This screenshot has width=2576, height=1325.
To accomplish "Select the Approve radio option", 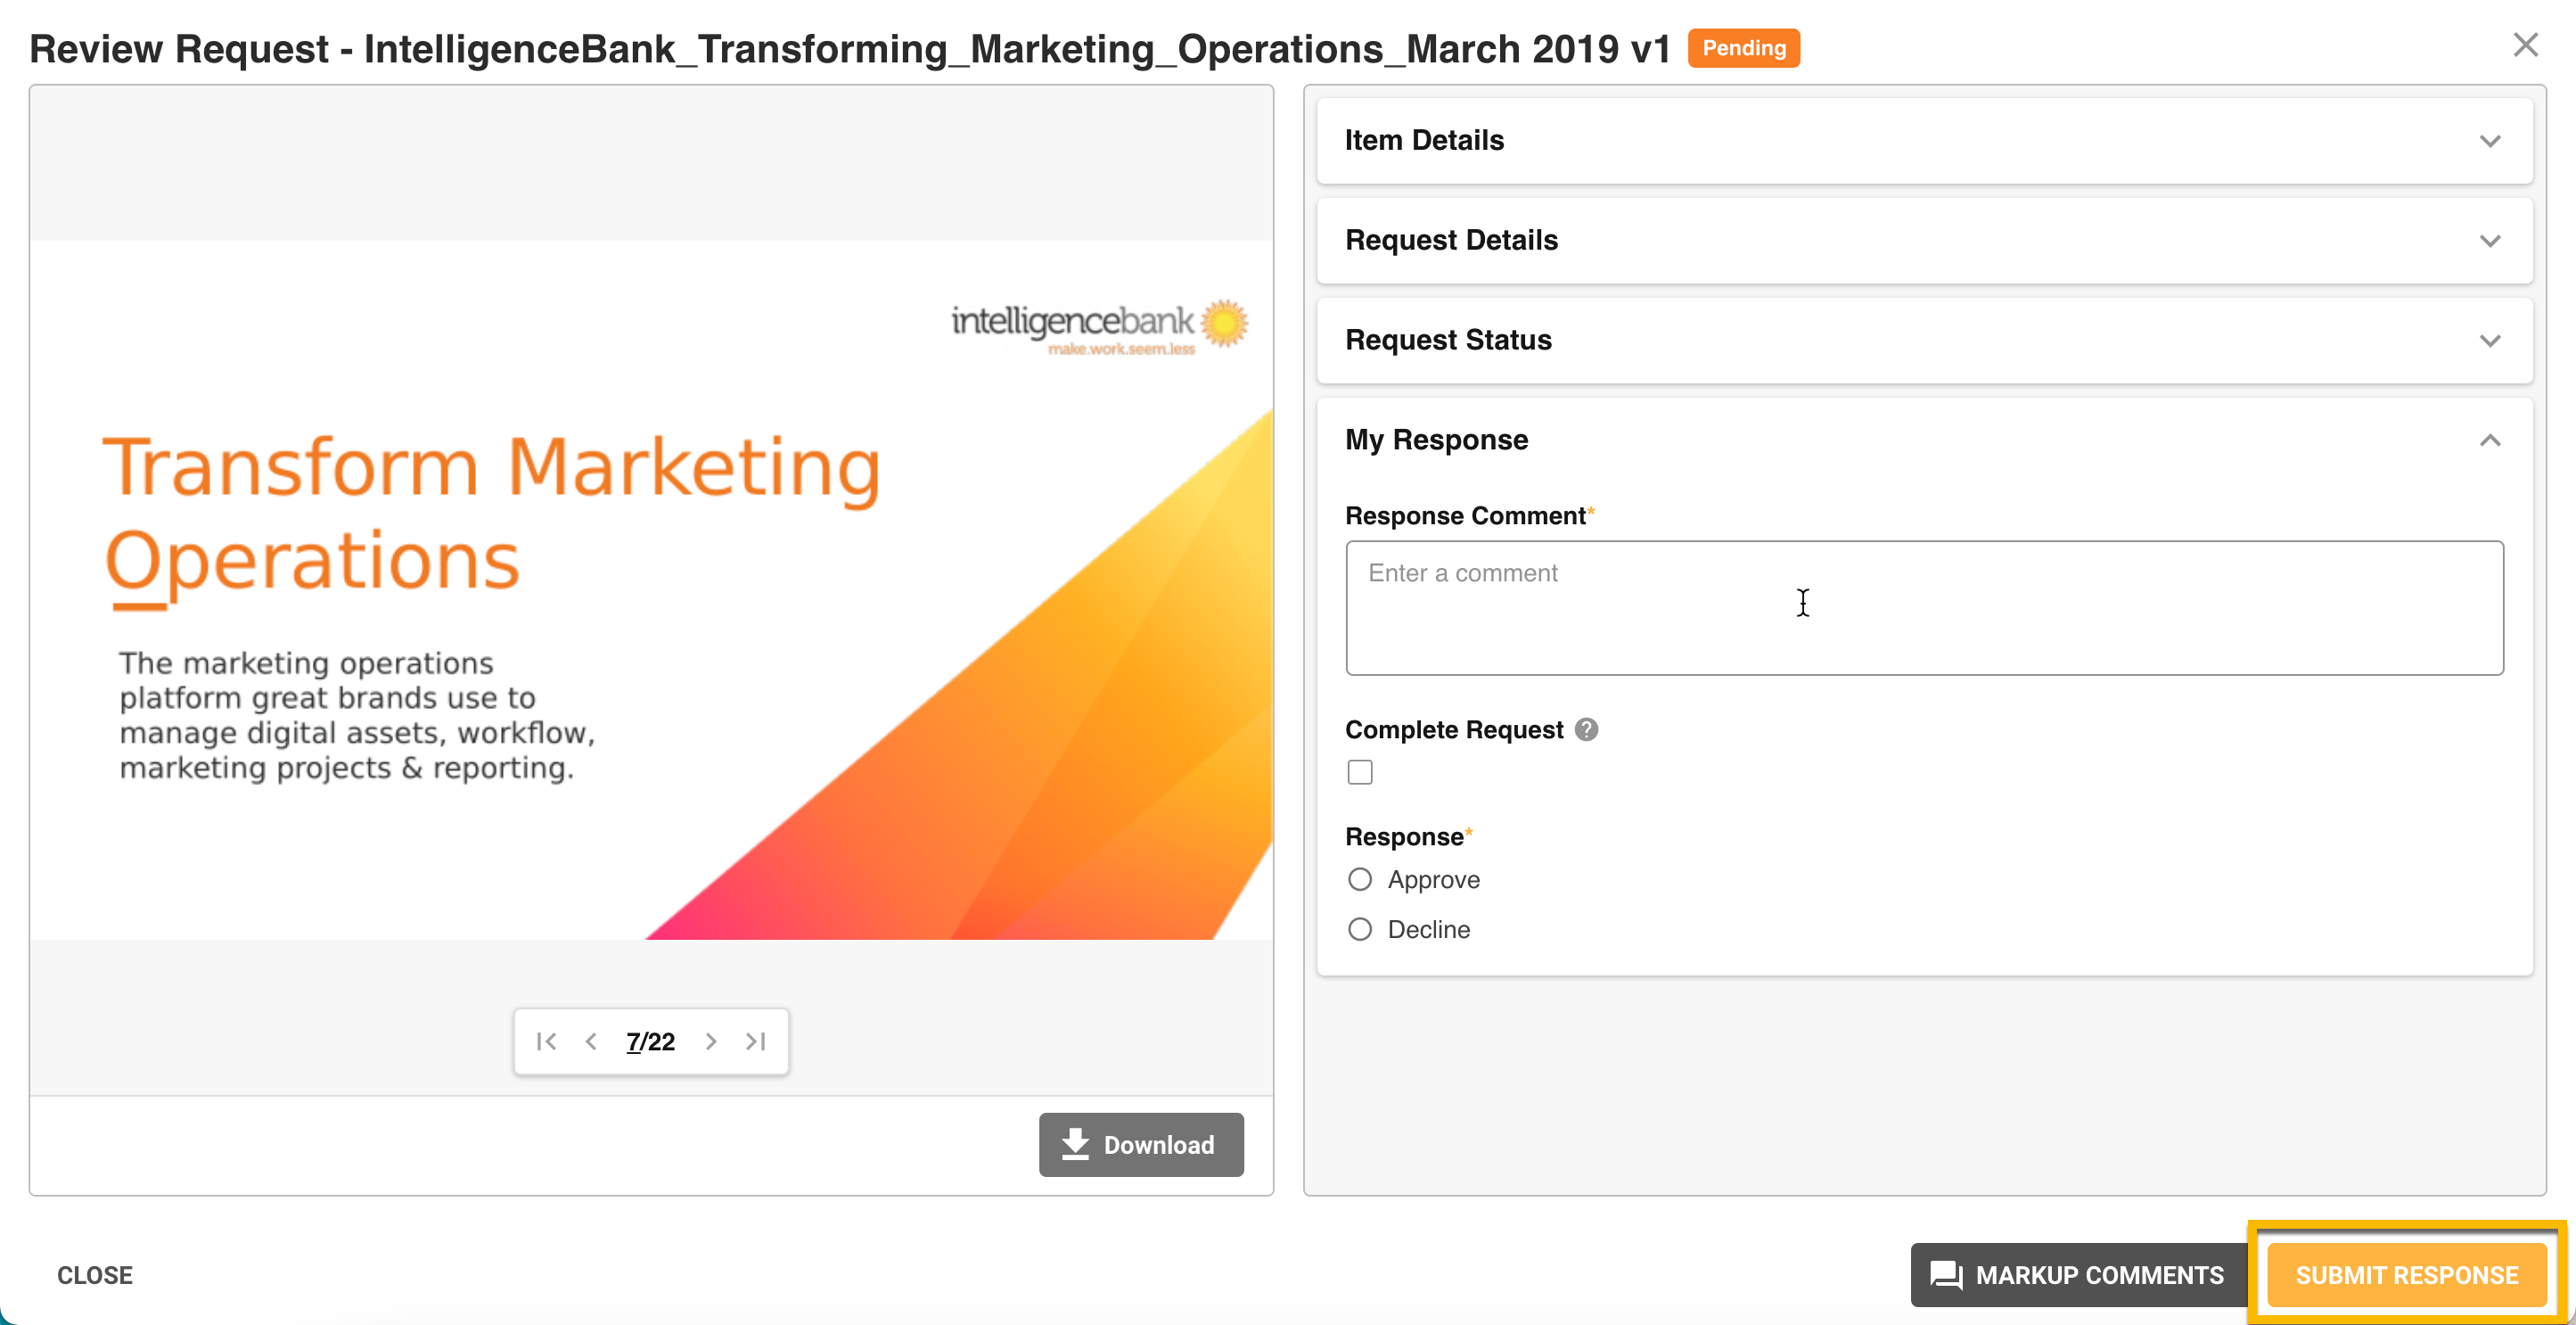I will tap(1359, 879).
